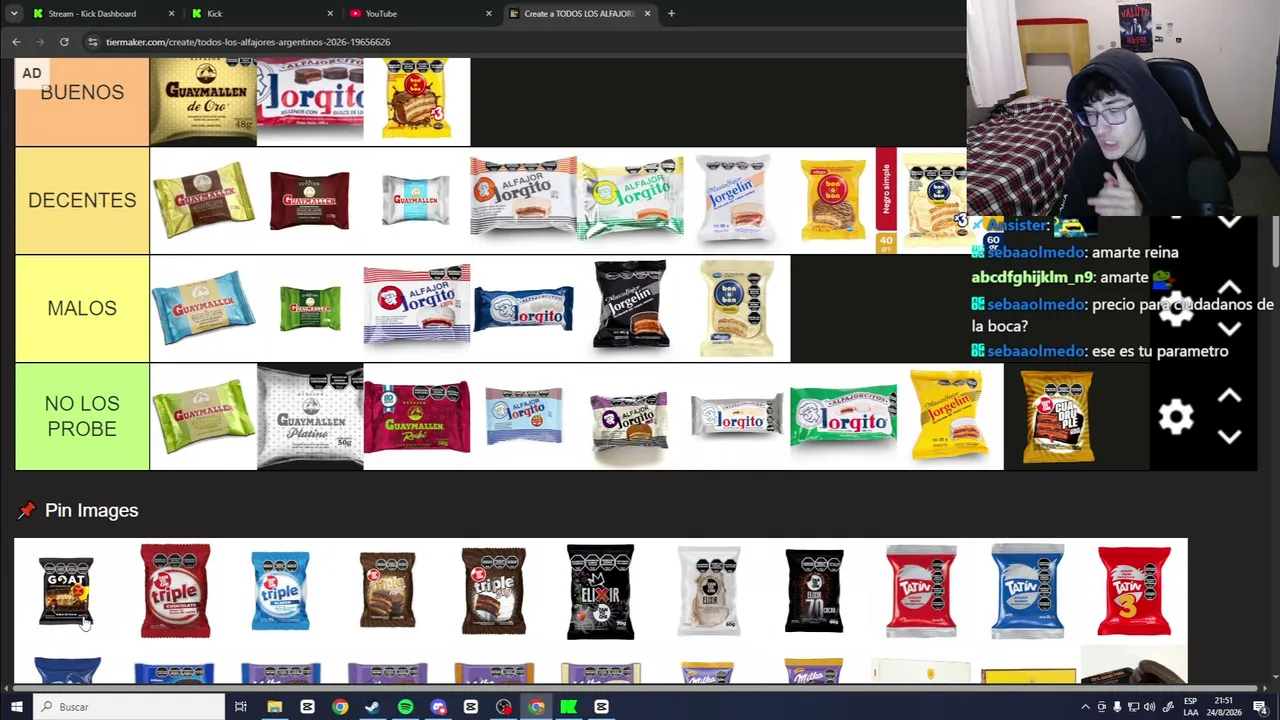Click the vertical page scrollbar

coord(1275,240)
